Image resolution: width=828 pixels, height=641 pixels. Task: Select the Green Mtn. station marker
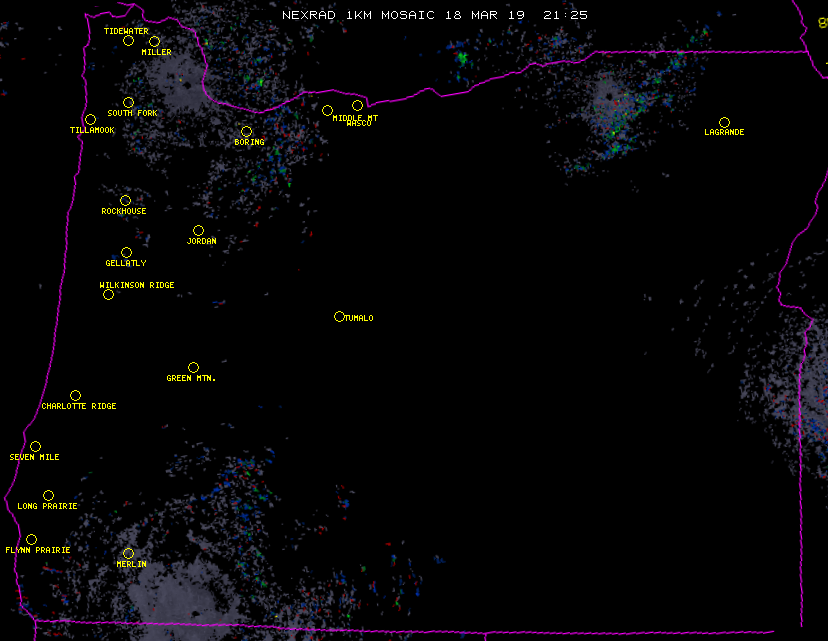coord(193,368)
